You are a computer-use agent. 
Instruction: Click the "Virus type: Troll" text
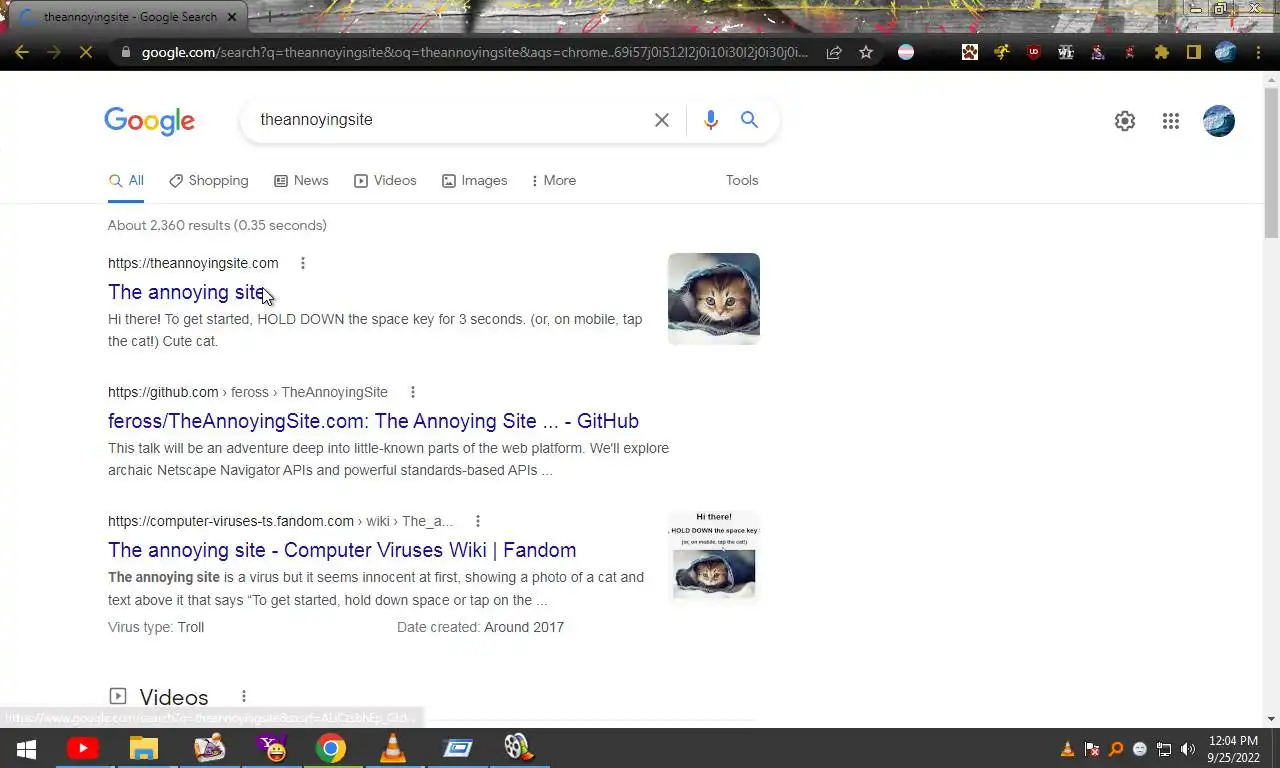156,627
